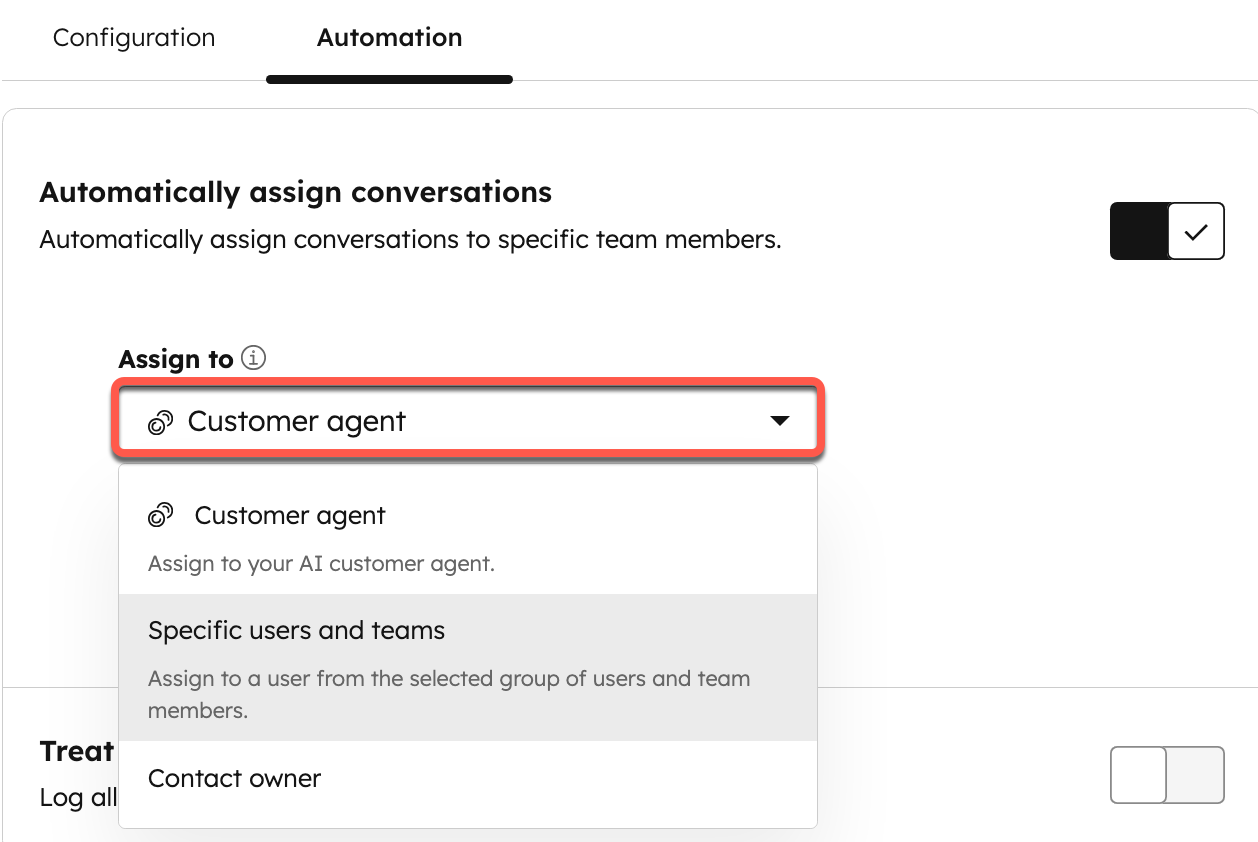This screenshot has width=1258, height=842.
Task: Disable the Automatically assign conversations switch
Action: pyautogui.click(x=1166, y=231)
